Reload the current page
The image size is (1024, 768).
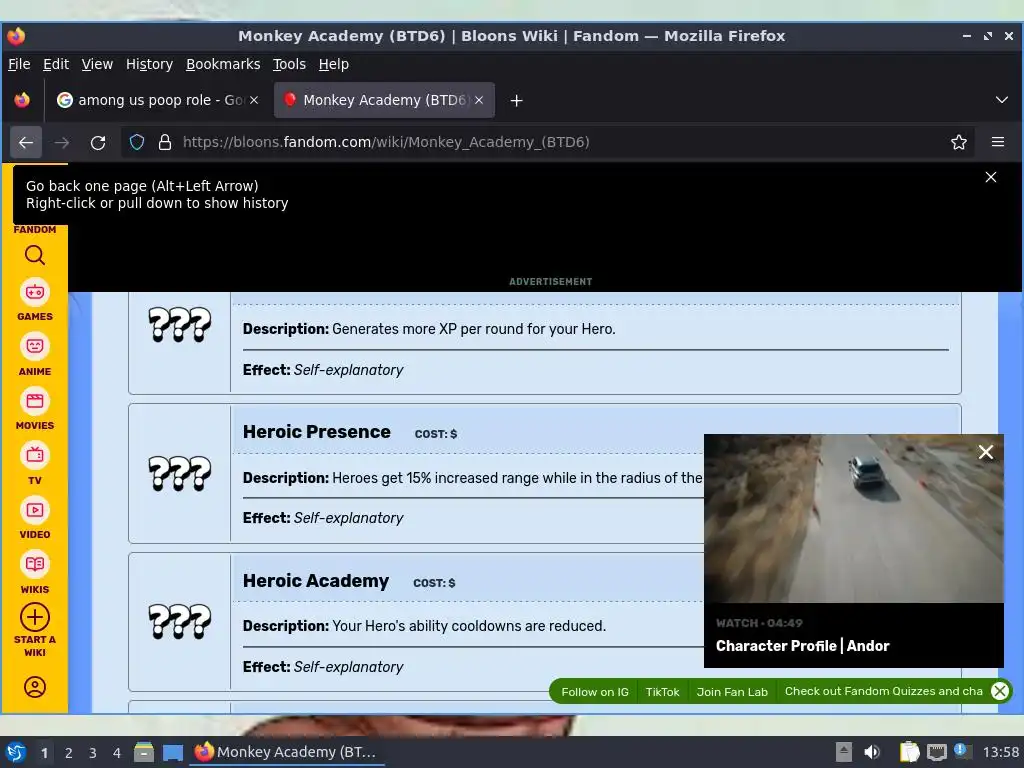98,142
